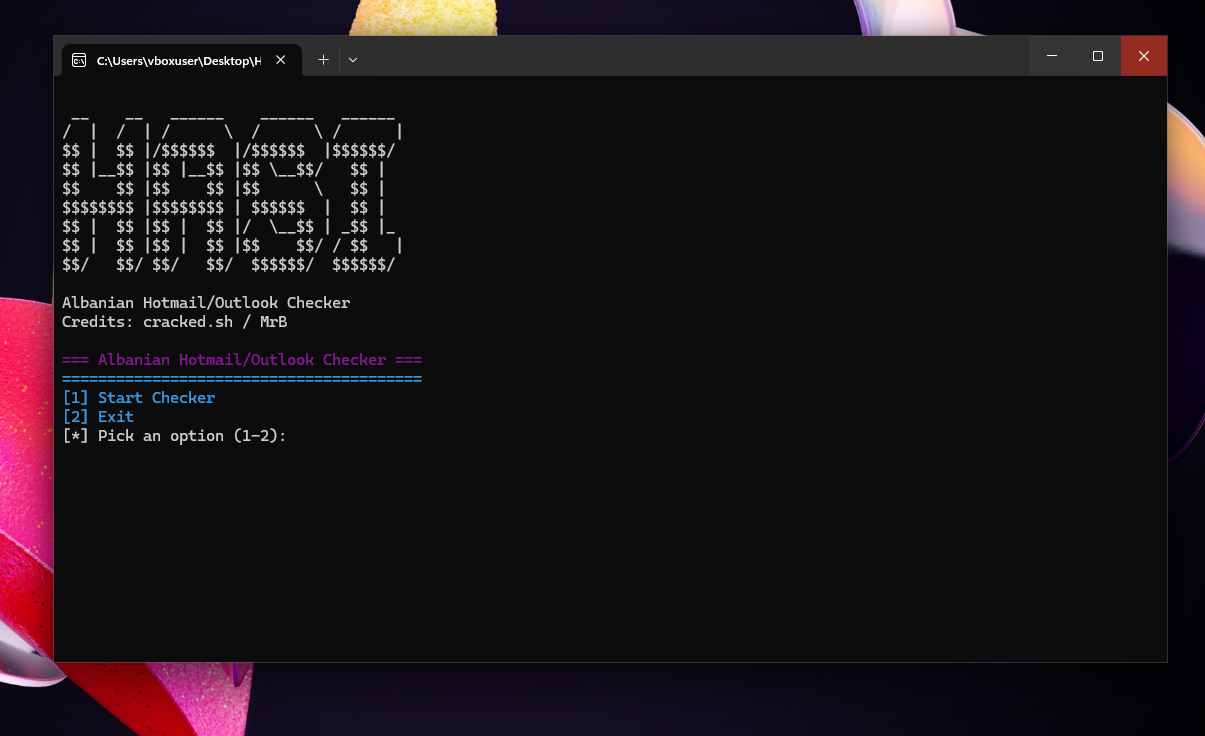Click "MrB" in the Credits line

pyautogui.click(x=275, y=322)
